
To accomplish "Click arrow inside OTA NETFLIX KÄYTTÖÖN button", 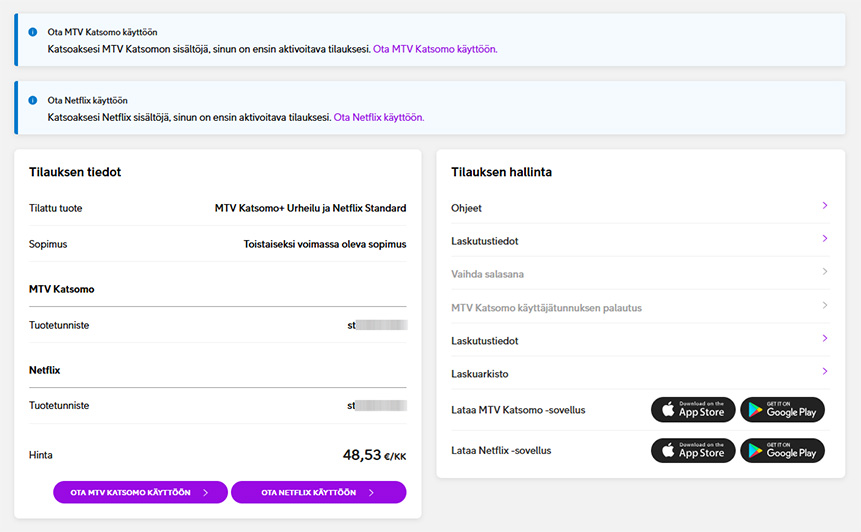I will pyautogui.click(x=371, y=492).
